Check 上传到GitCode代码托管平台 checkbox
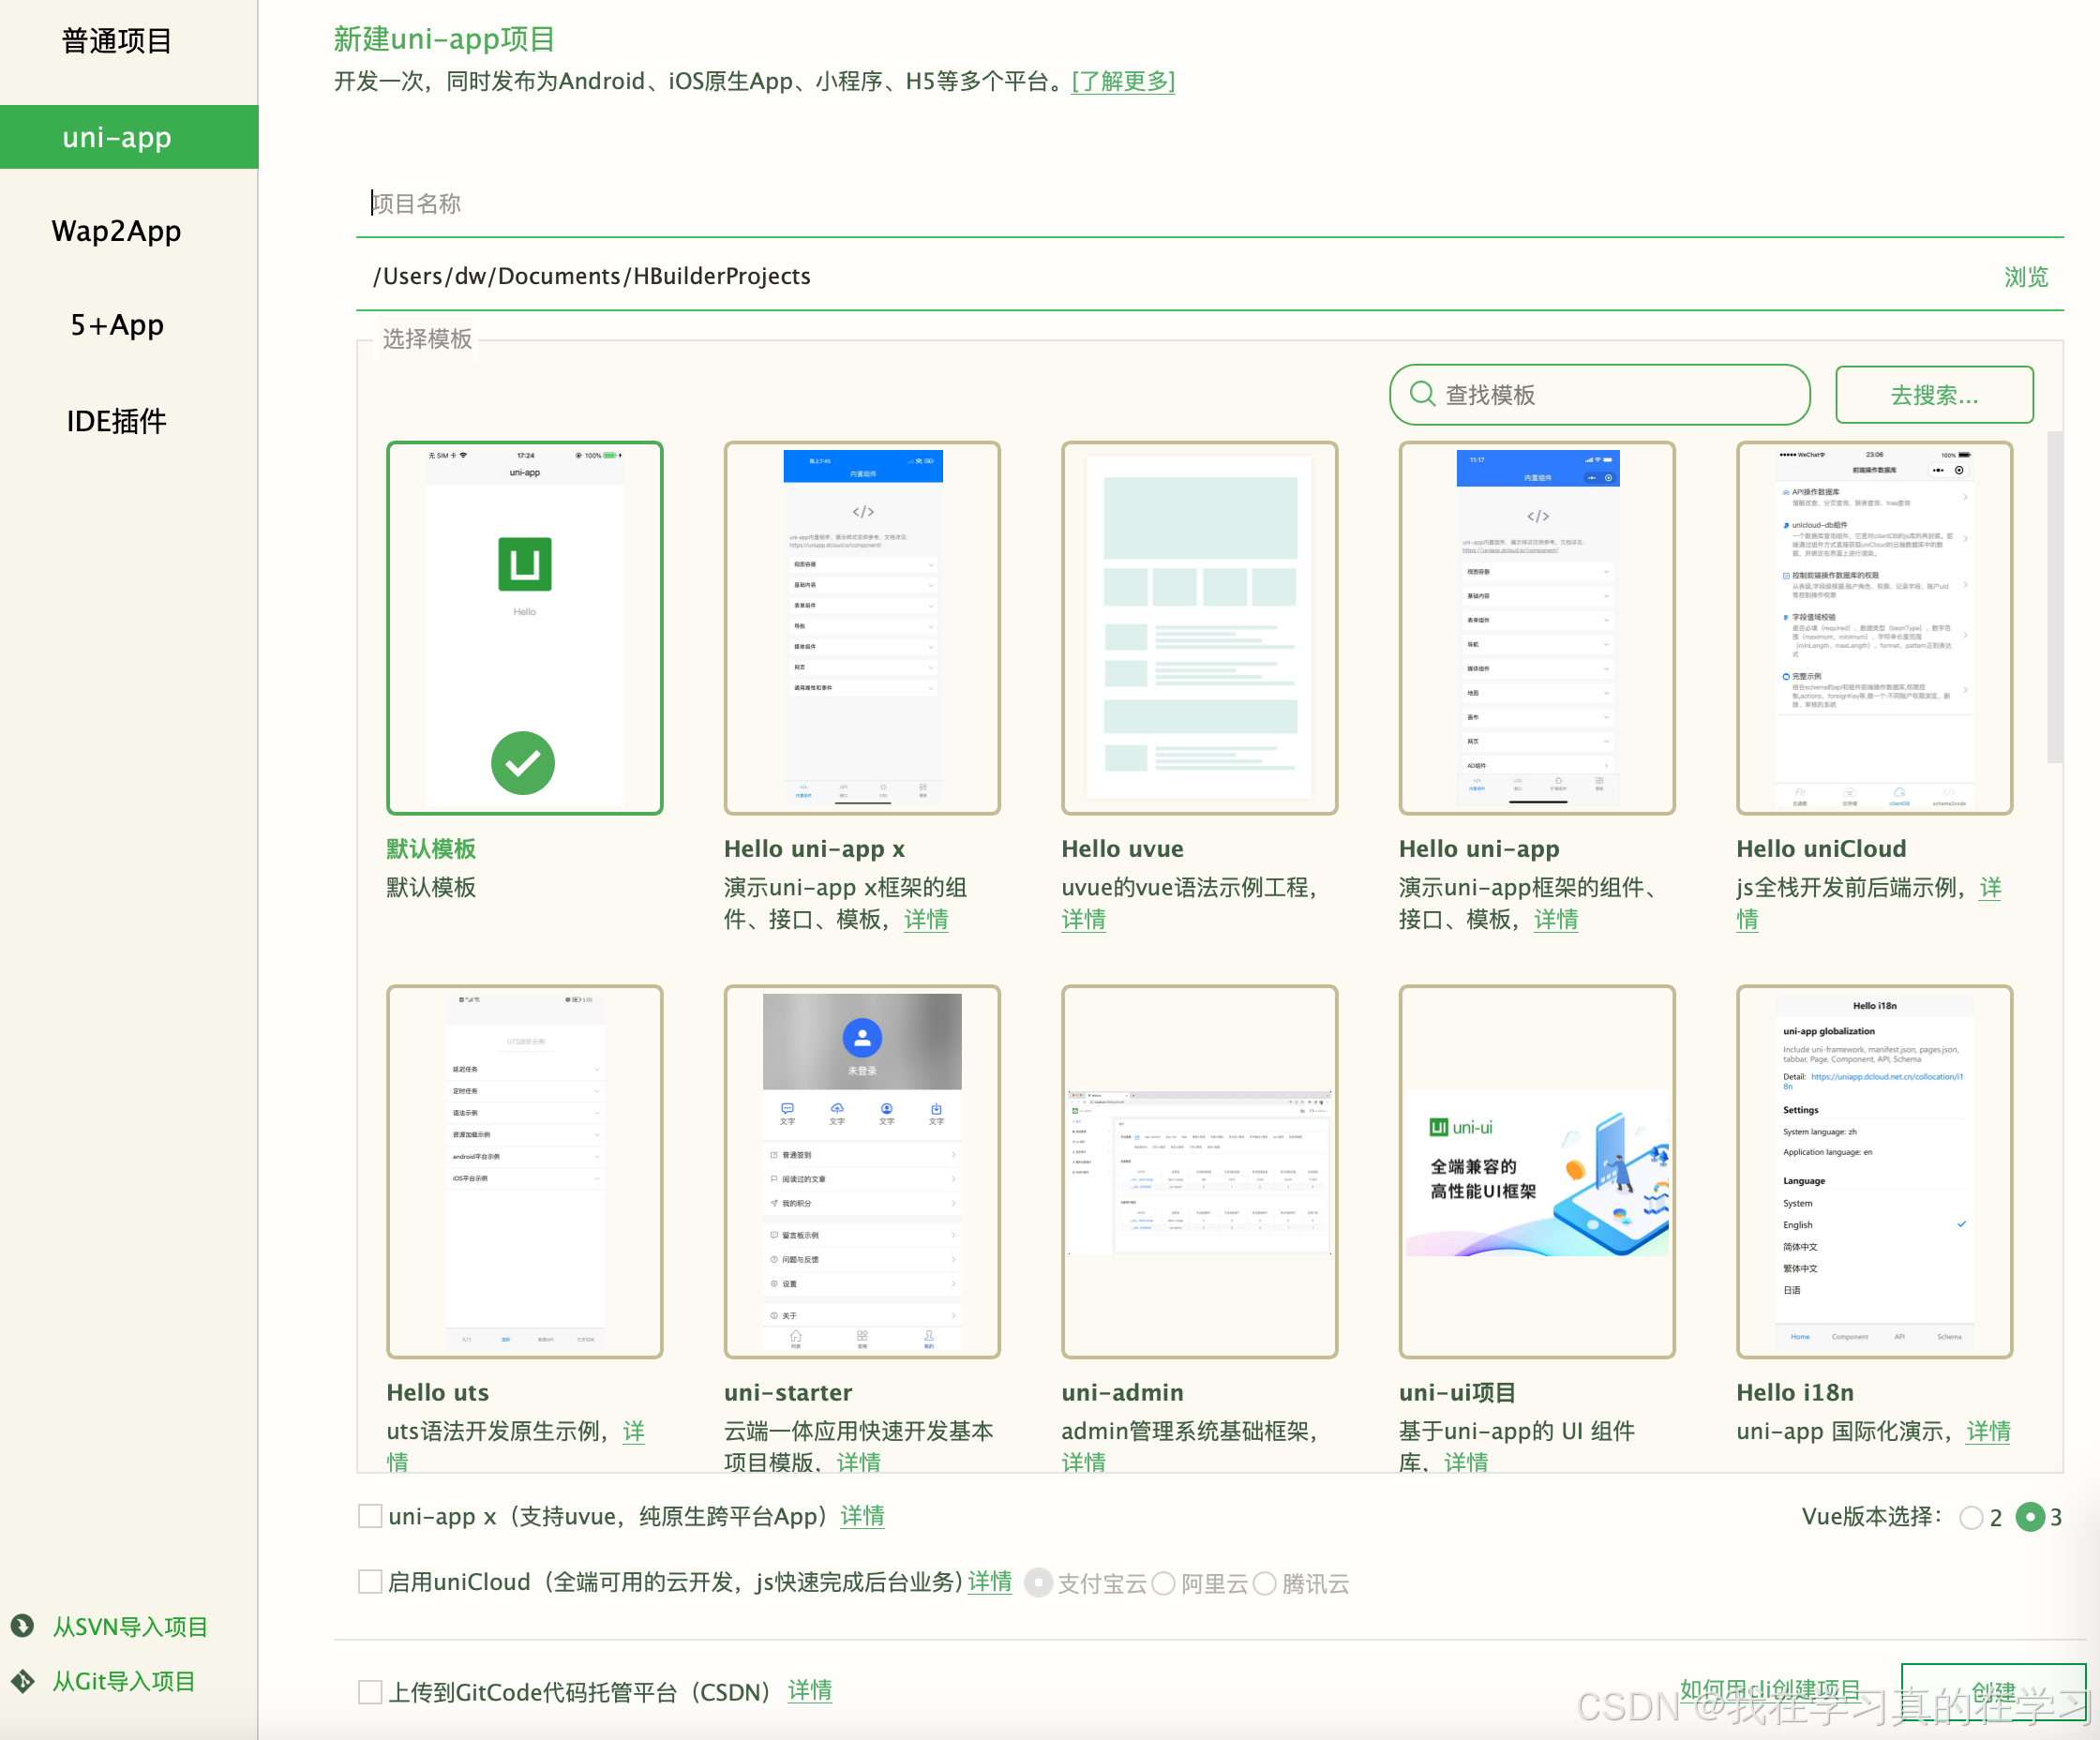Viewport: 2100px width, 1740px height. (x=370, y=1691)
